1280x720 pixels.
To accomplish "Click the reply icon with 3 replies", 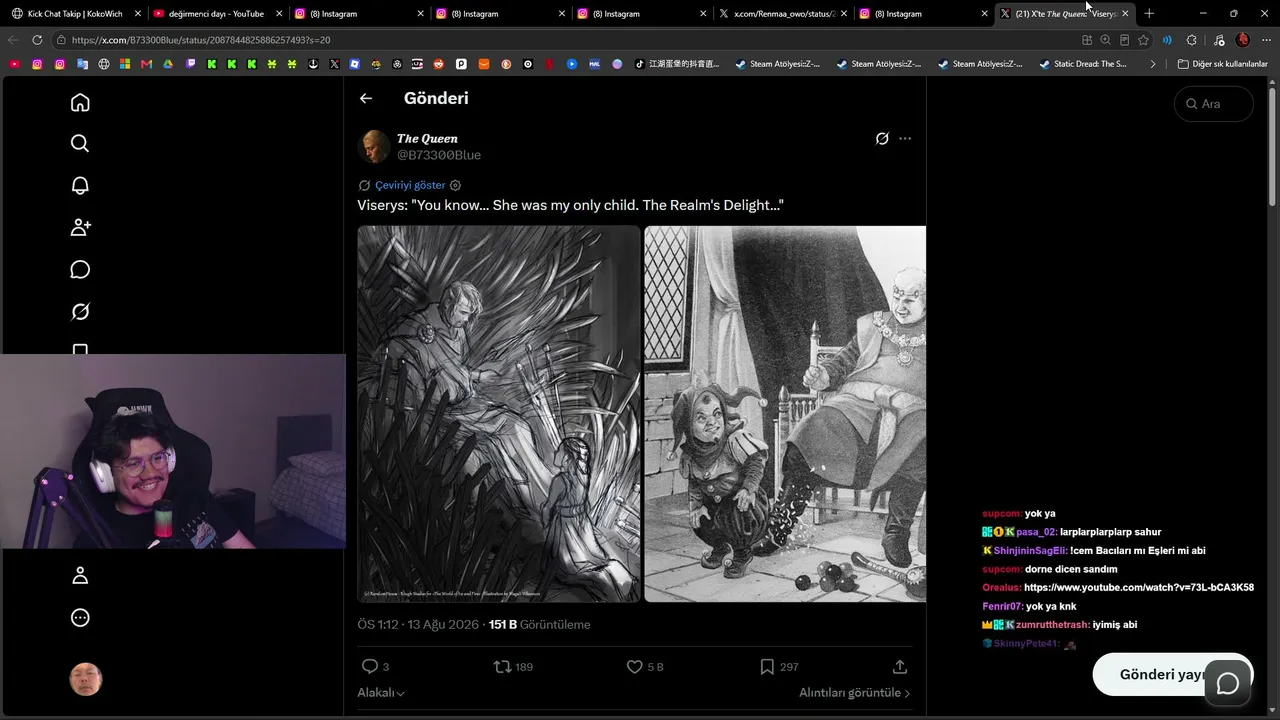I will pyautogui.click(x=370, y=666).
